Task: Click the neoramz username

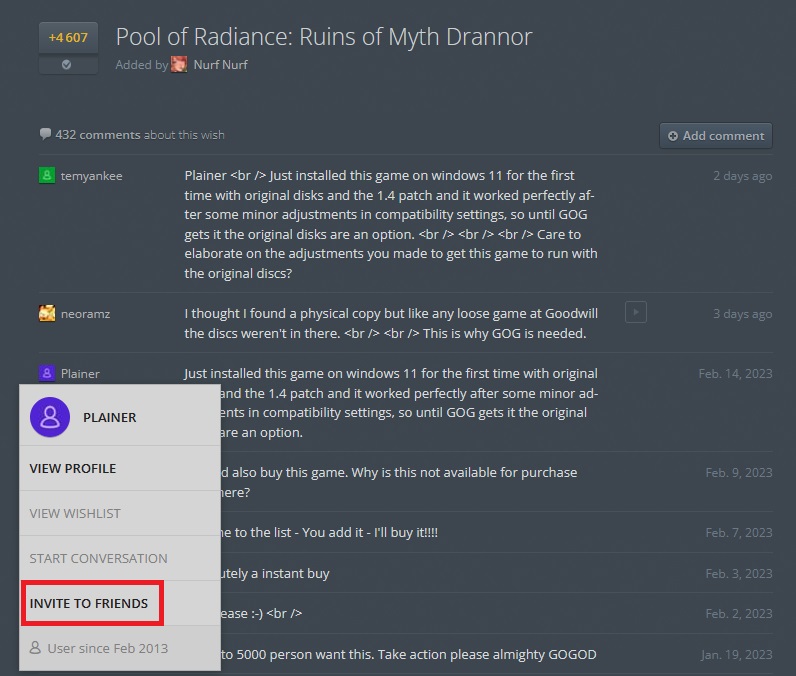Action: (x=85, y=314)
